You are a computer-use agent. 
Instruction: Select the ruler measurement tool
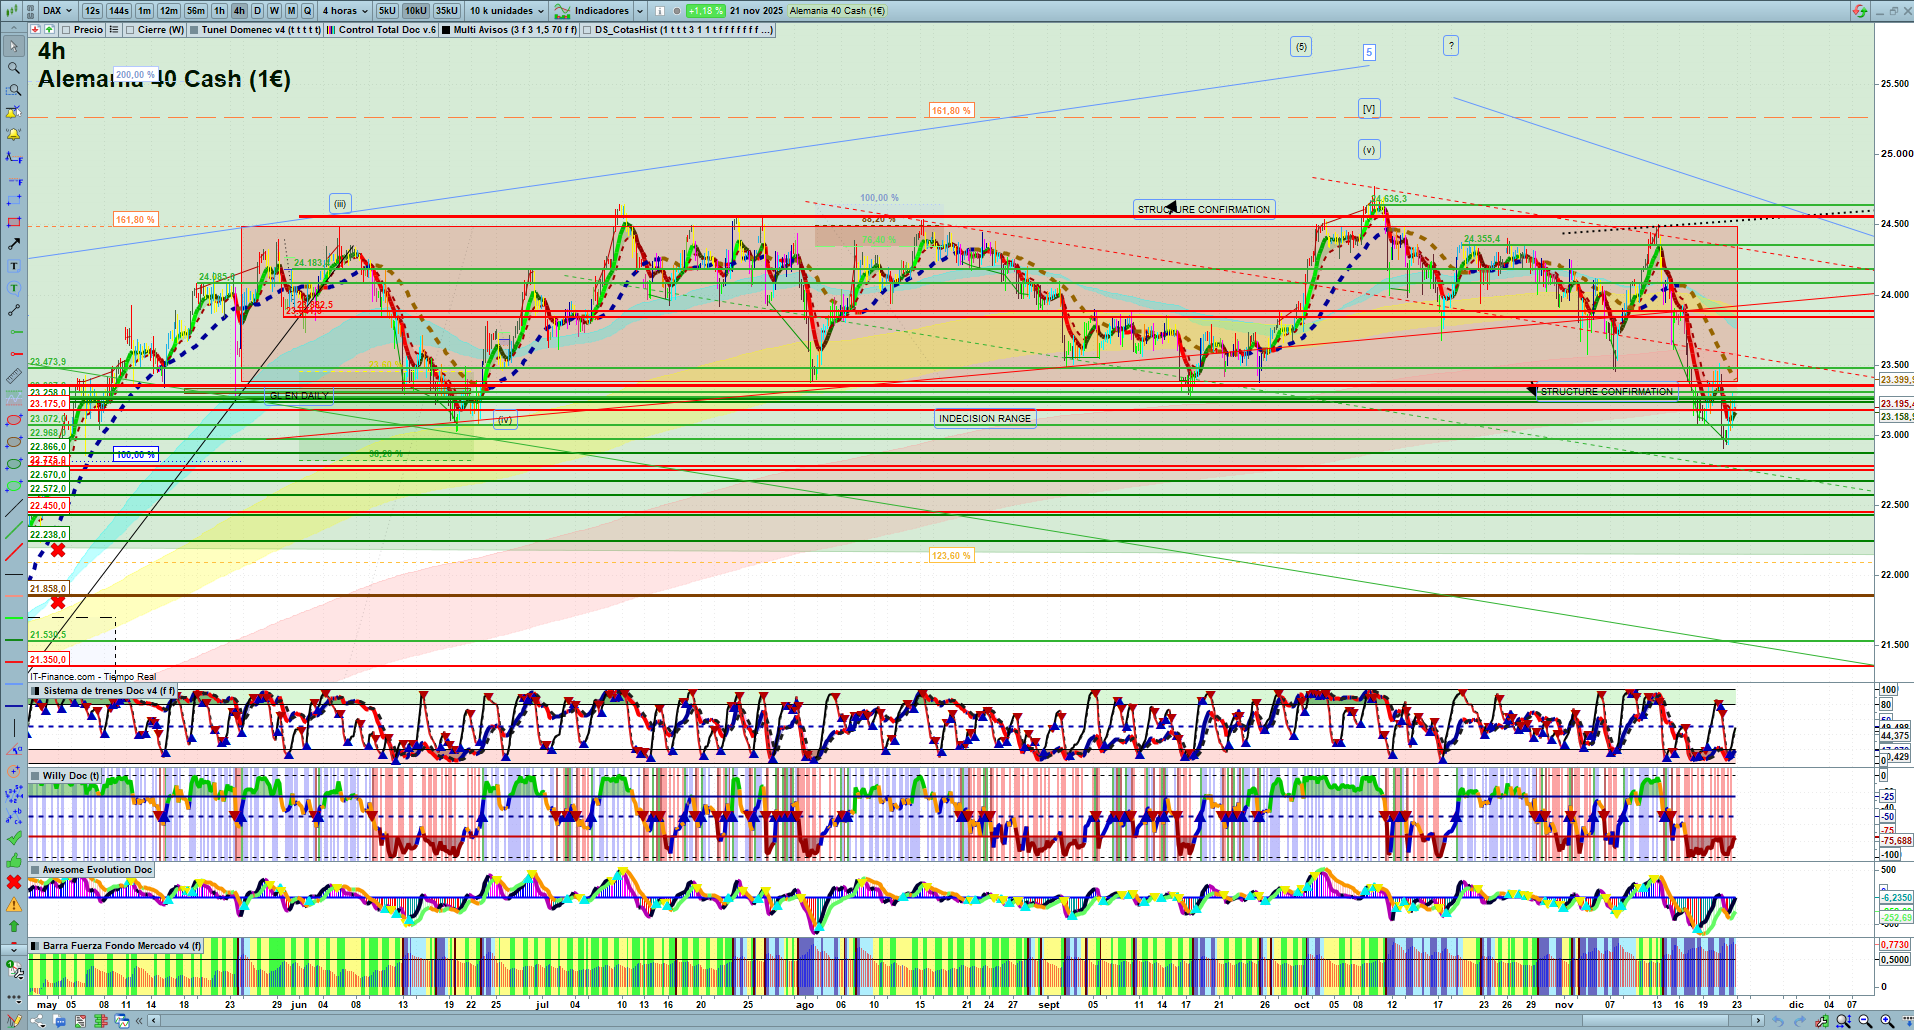click(14, 376)
